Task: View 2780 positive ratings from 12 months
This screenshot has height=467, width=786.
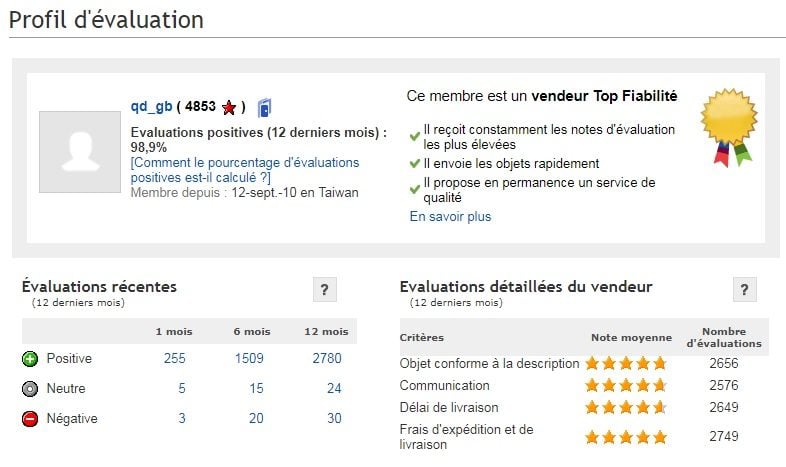Action: pyautogui.click(x=327, y=358)
